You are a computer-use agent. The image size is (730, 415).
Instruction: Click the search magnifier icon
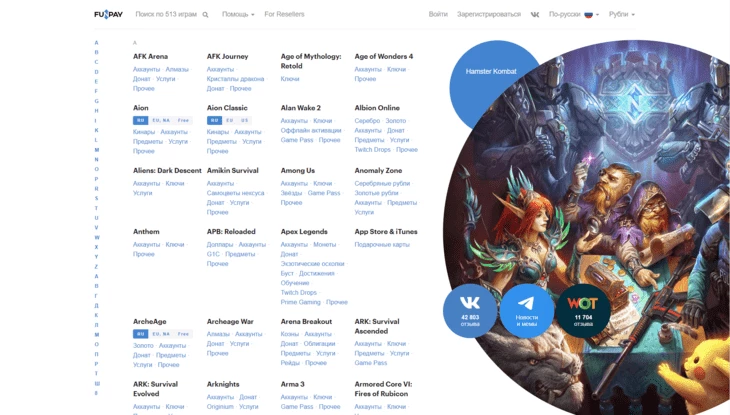point(205,15)
